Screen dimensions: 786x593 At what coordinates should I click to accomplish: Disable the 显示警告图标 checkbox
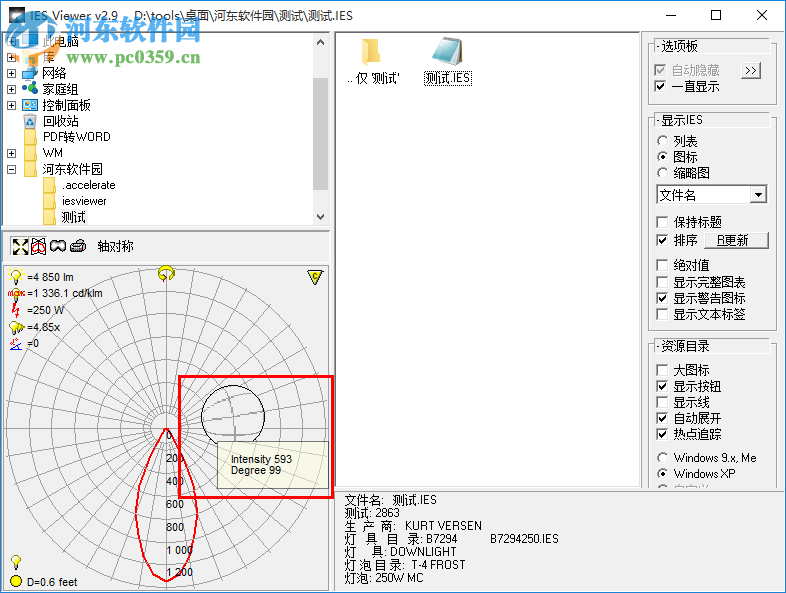[x=662, y=298]
